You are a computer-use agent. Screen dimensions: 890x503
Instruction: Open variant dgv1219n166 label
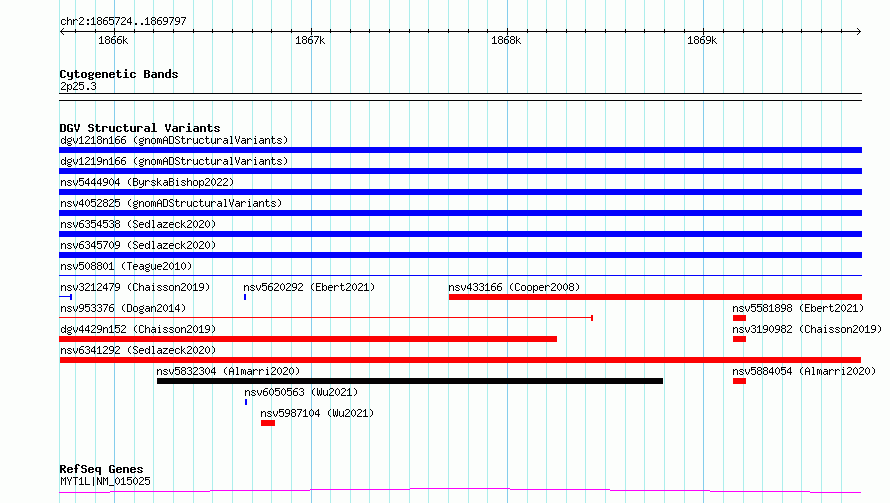coord(174,161)
